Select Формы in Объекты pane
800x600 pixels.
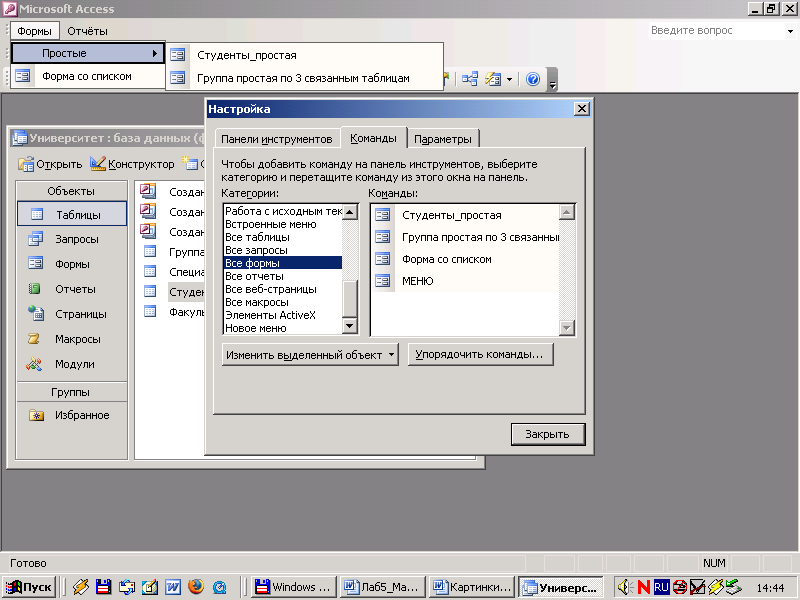[72, 264]
